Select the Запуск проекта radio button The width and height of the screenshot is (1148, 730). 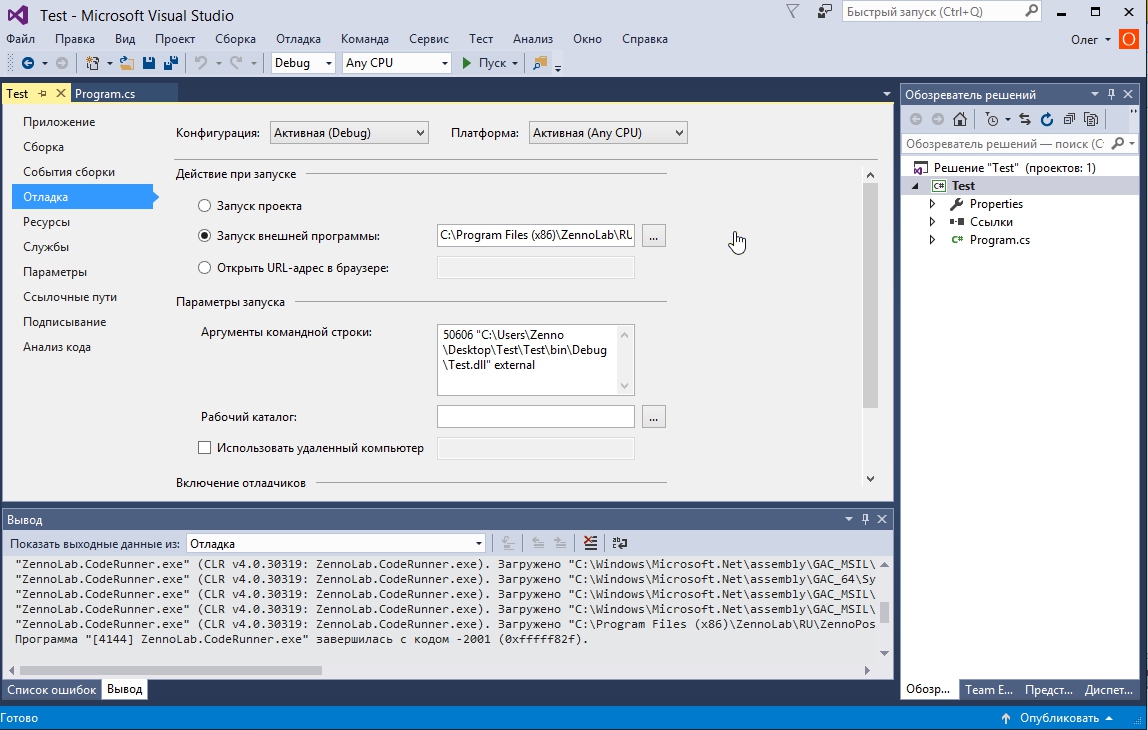205,206
